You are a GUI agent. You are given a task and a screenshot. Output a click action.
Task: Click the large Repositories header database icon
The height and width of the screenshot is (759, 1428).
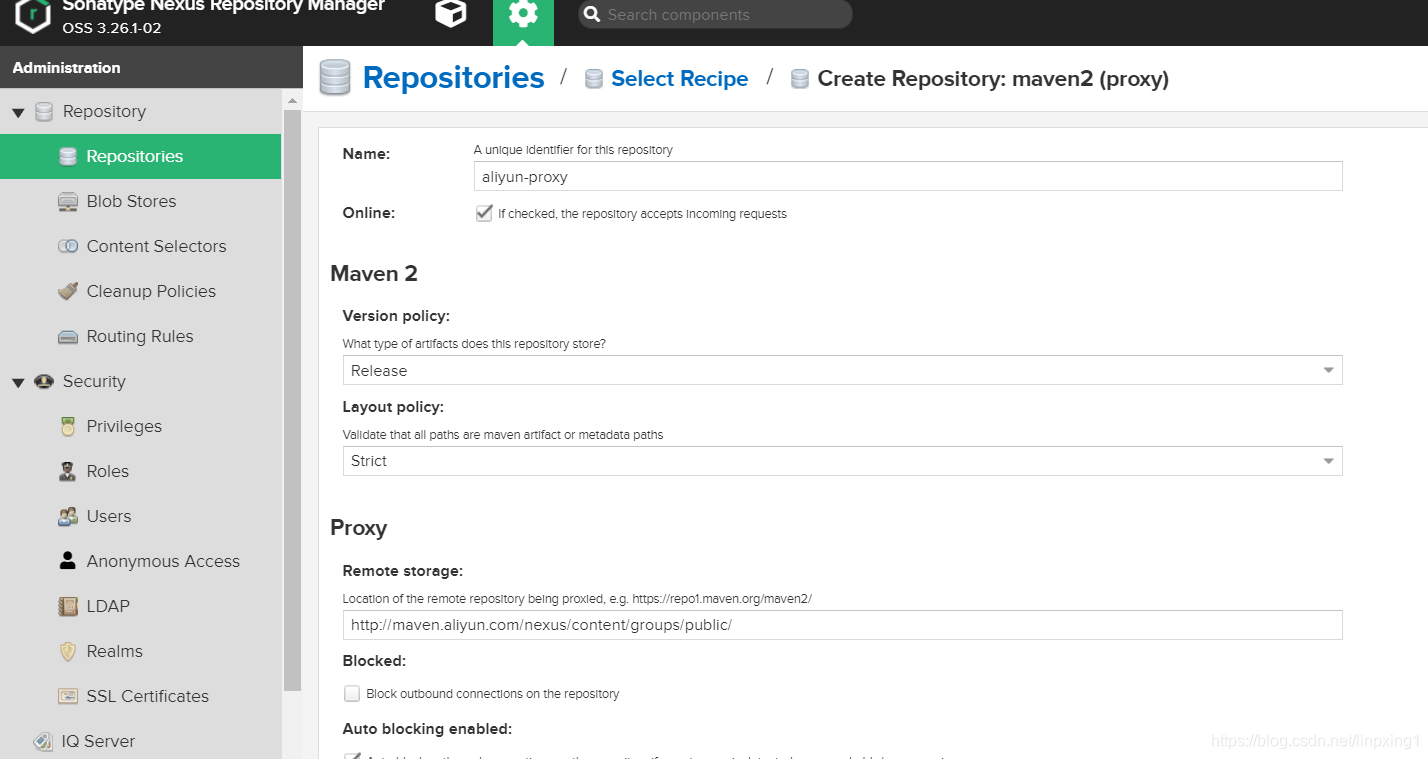coord(335,78)
